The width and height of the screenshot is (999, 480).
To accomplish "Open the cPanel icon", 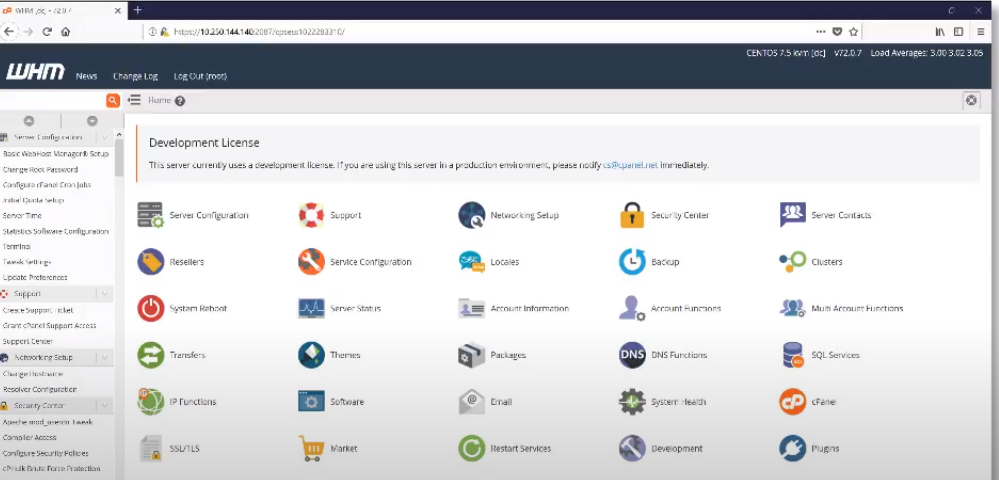I will (793, 402).
